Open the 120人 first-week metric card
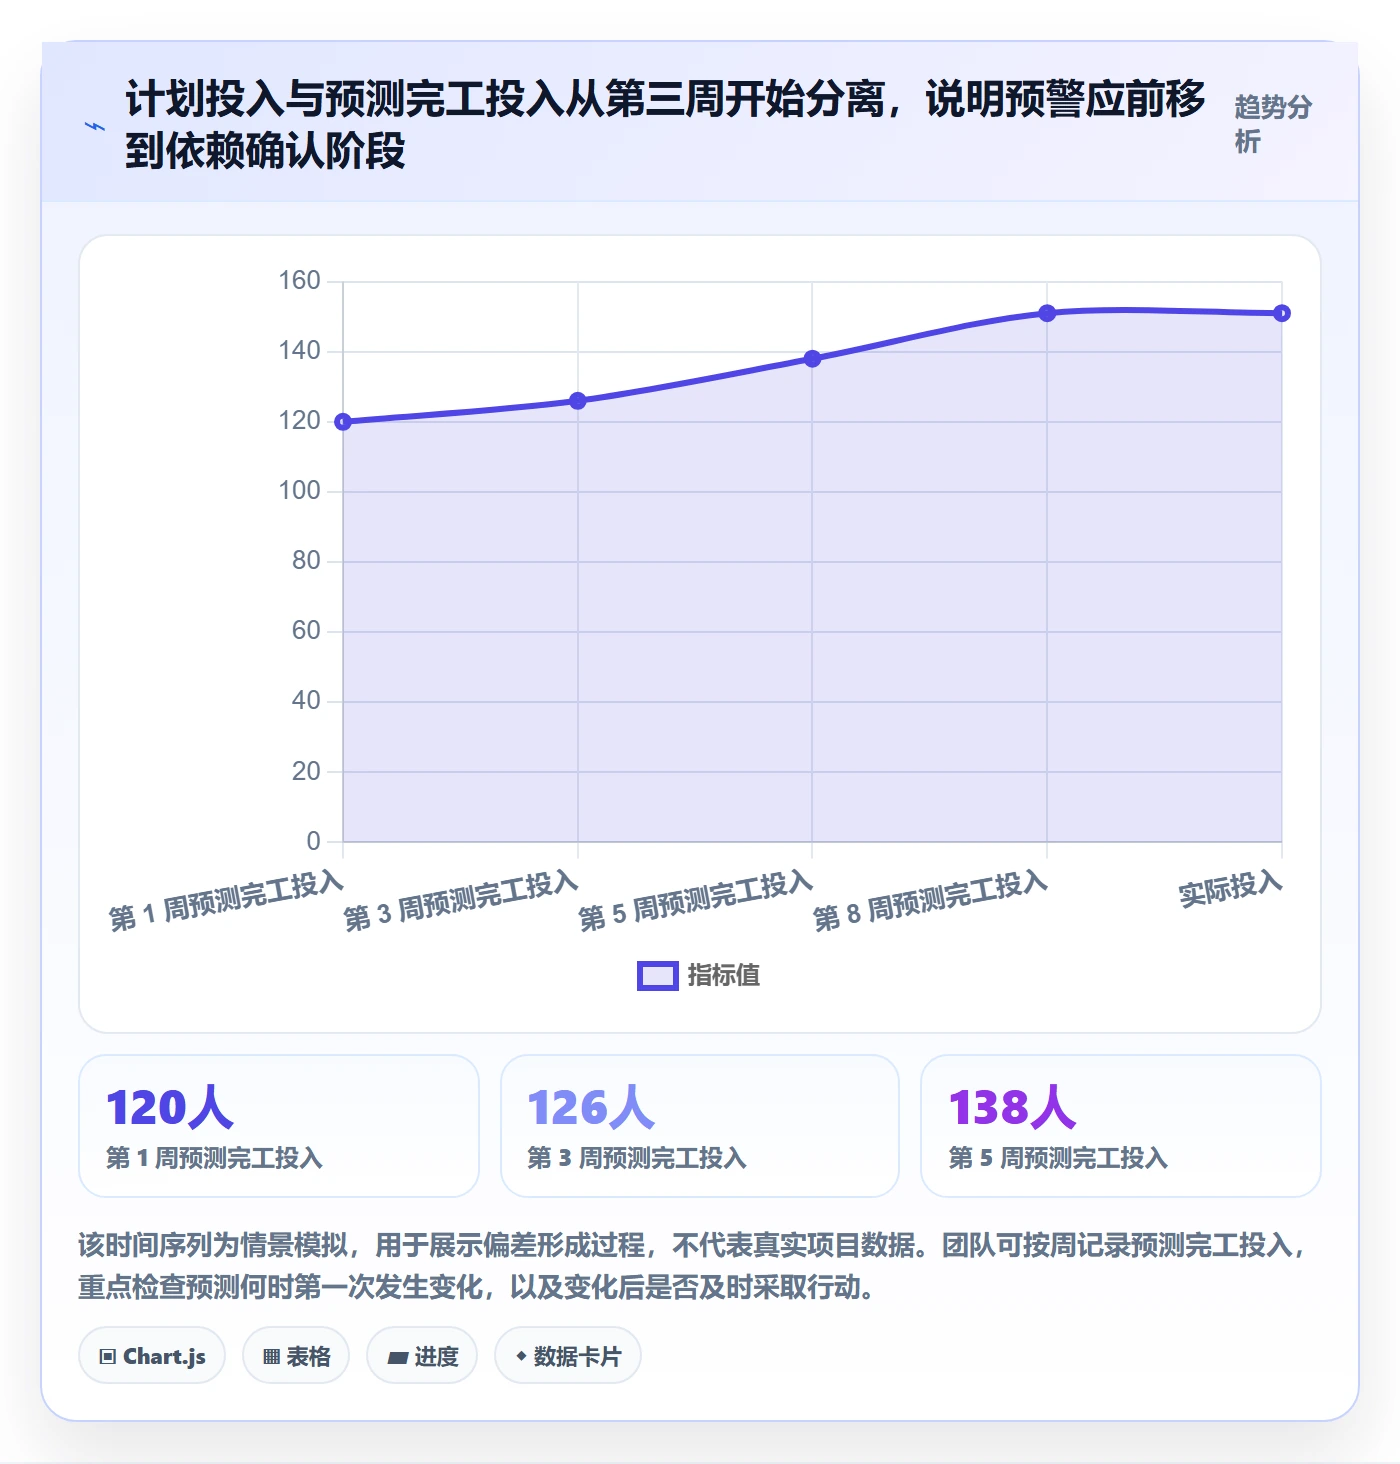Image resolution: width=1400 pixels, height=1464 pixels. [x=279, y=1126]
